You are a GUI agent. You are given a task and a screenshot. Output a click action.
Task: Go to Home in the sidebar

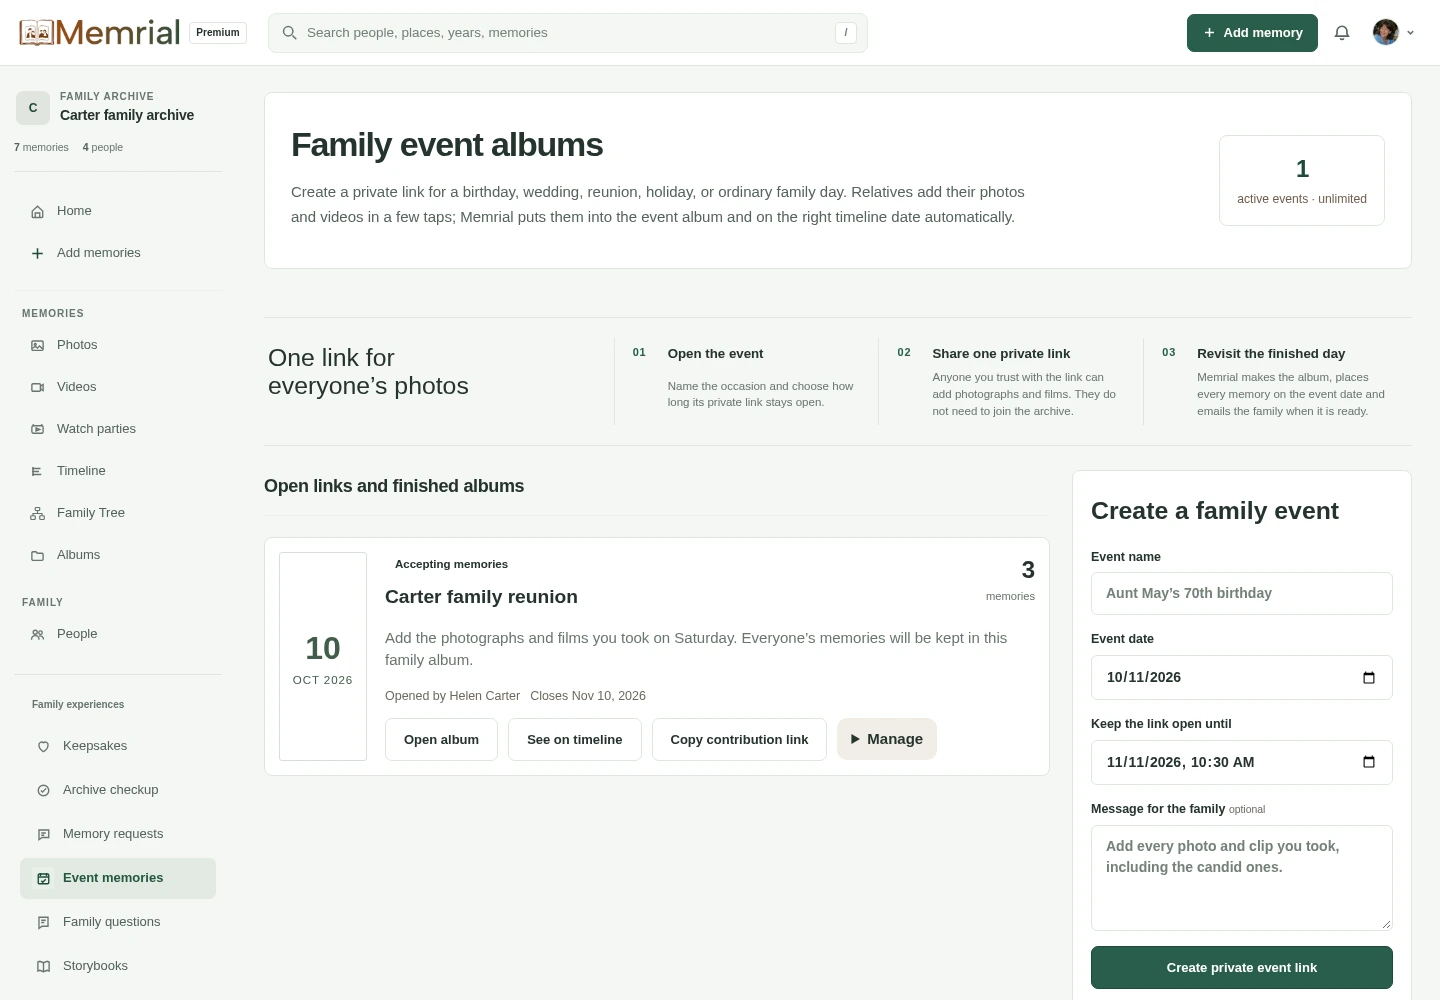point(118,211)
